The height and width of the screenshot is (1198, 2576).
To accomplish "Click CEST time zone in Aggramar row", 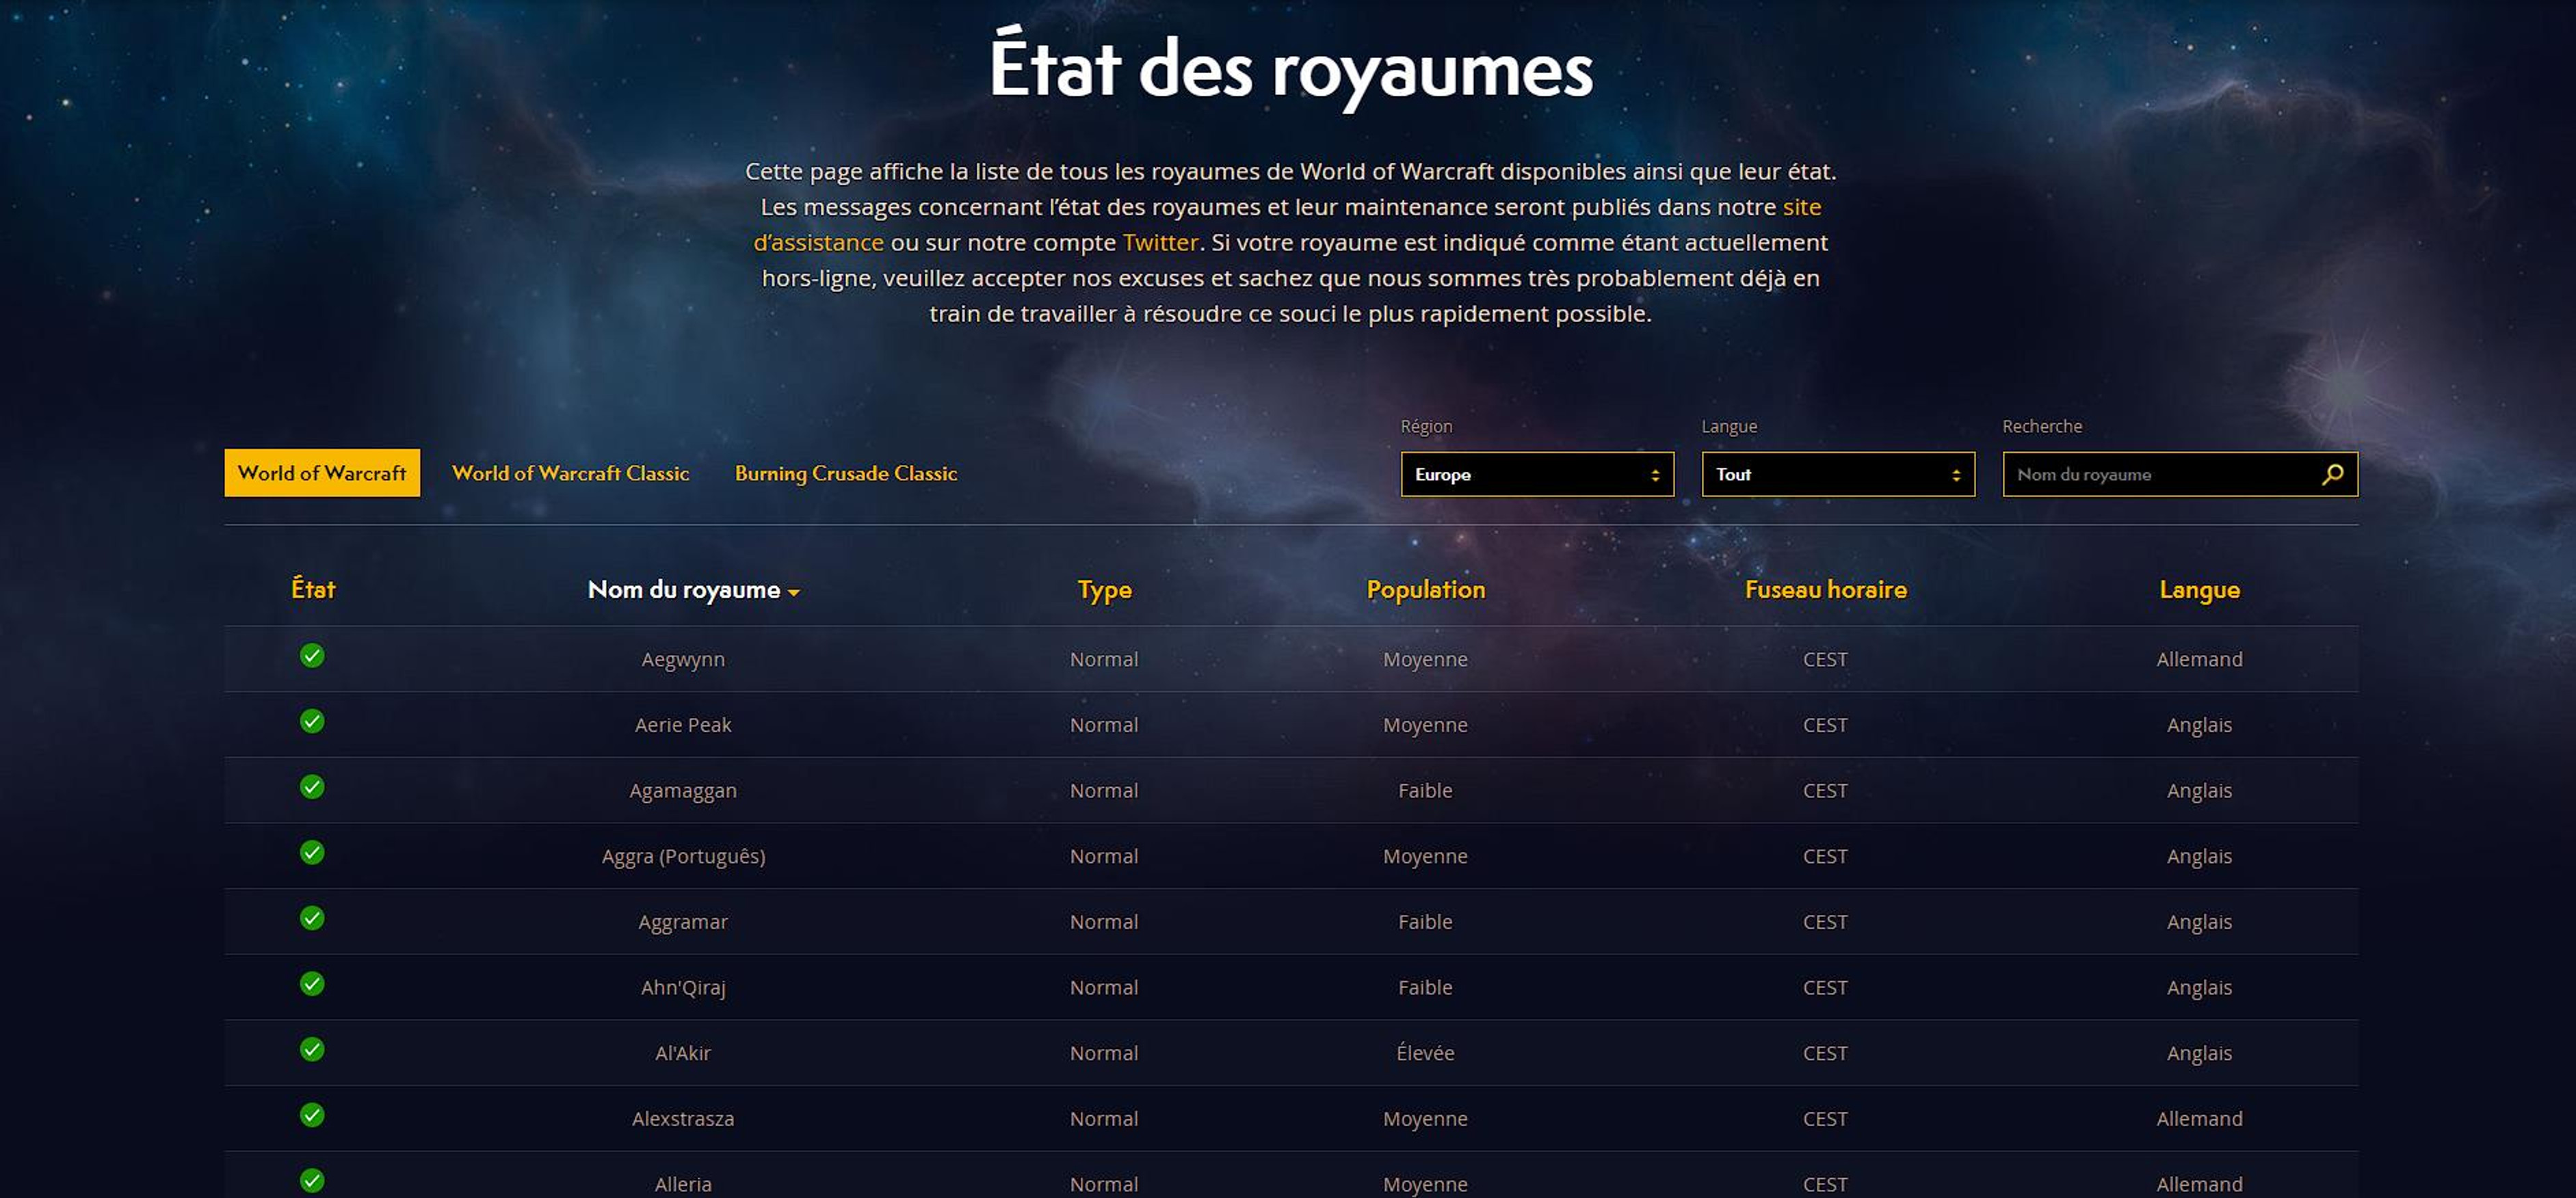I will pyautogui.click(x=1825, y=922).
